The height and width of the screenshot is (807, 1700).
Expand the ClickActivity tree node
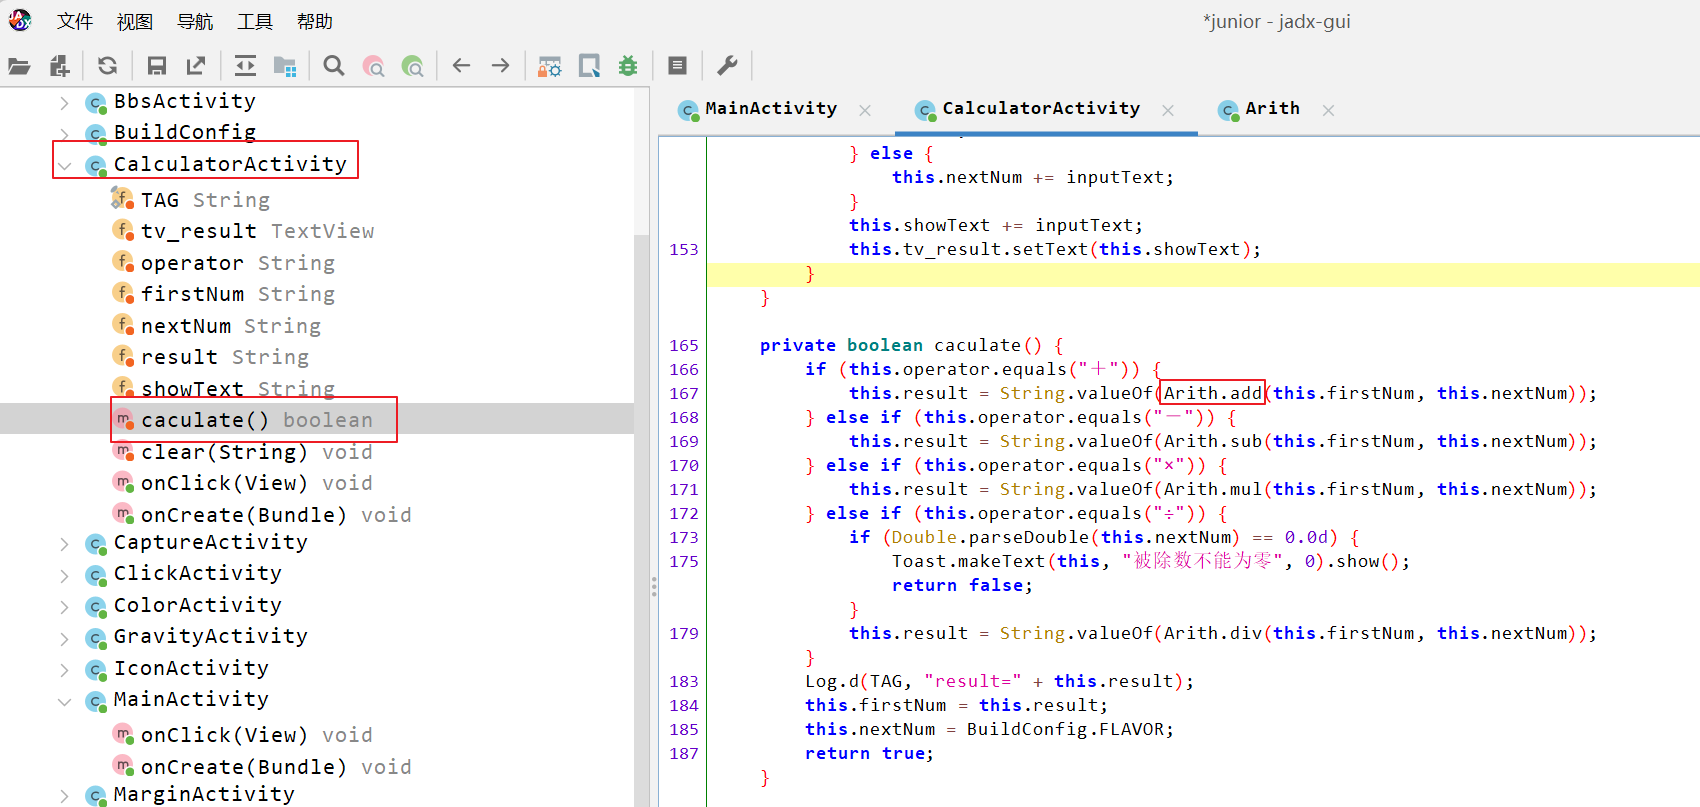(x=64, y=575)
